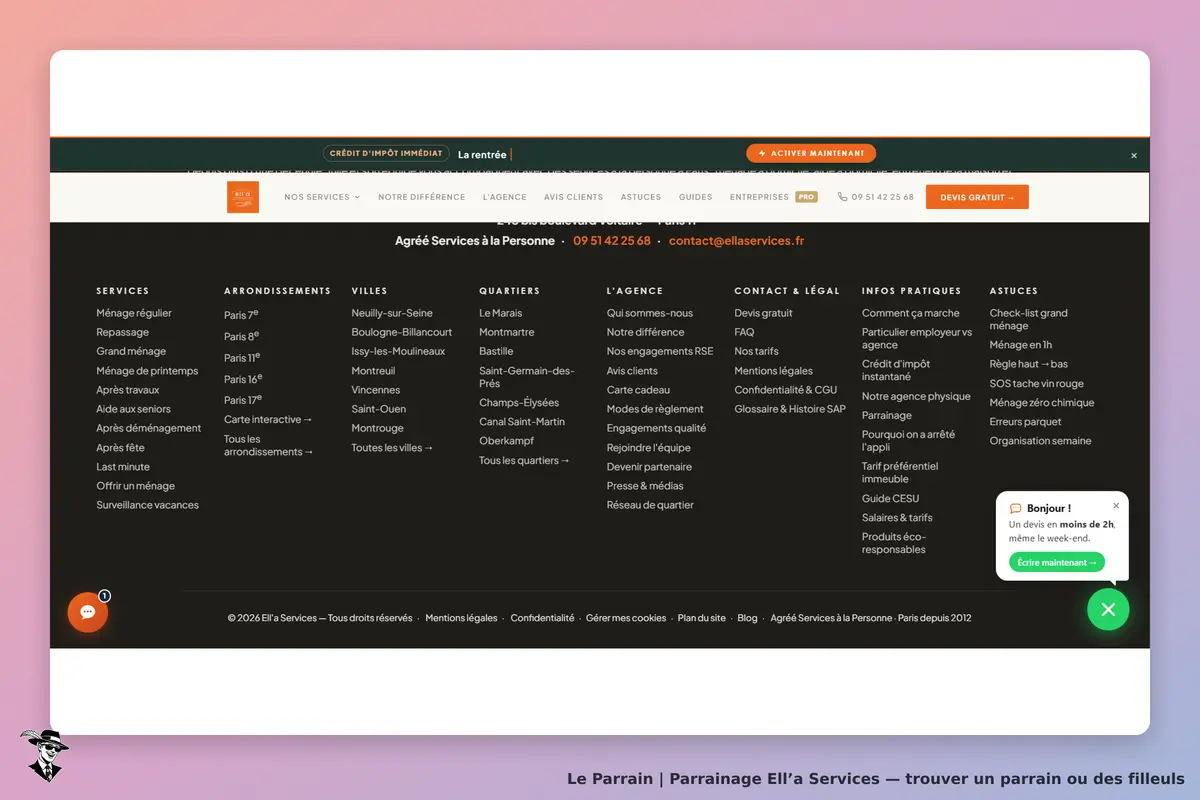The width and height of the screenshot is (1200, 800).
Task: Open Après travaux link
Action: click(128, 390)
